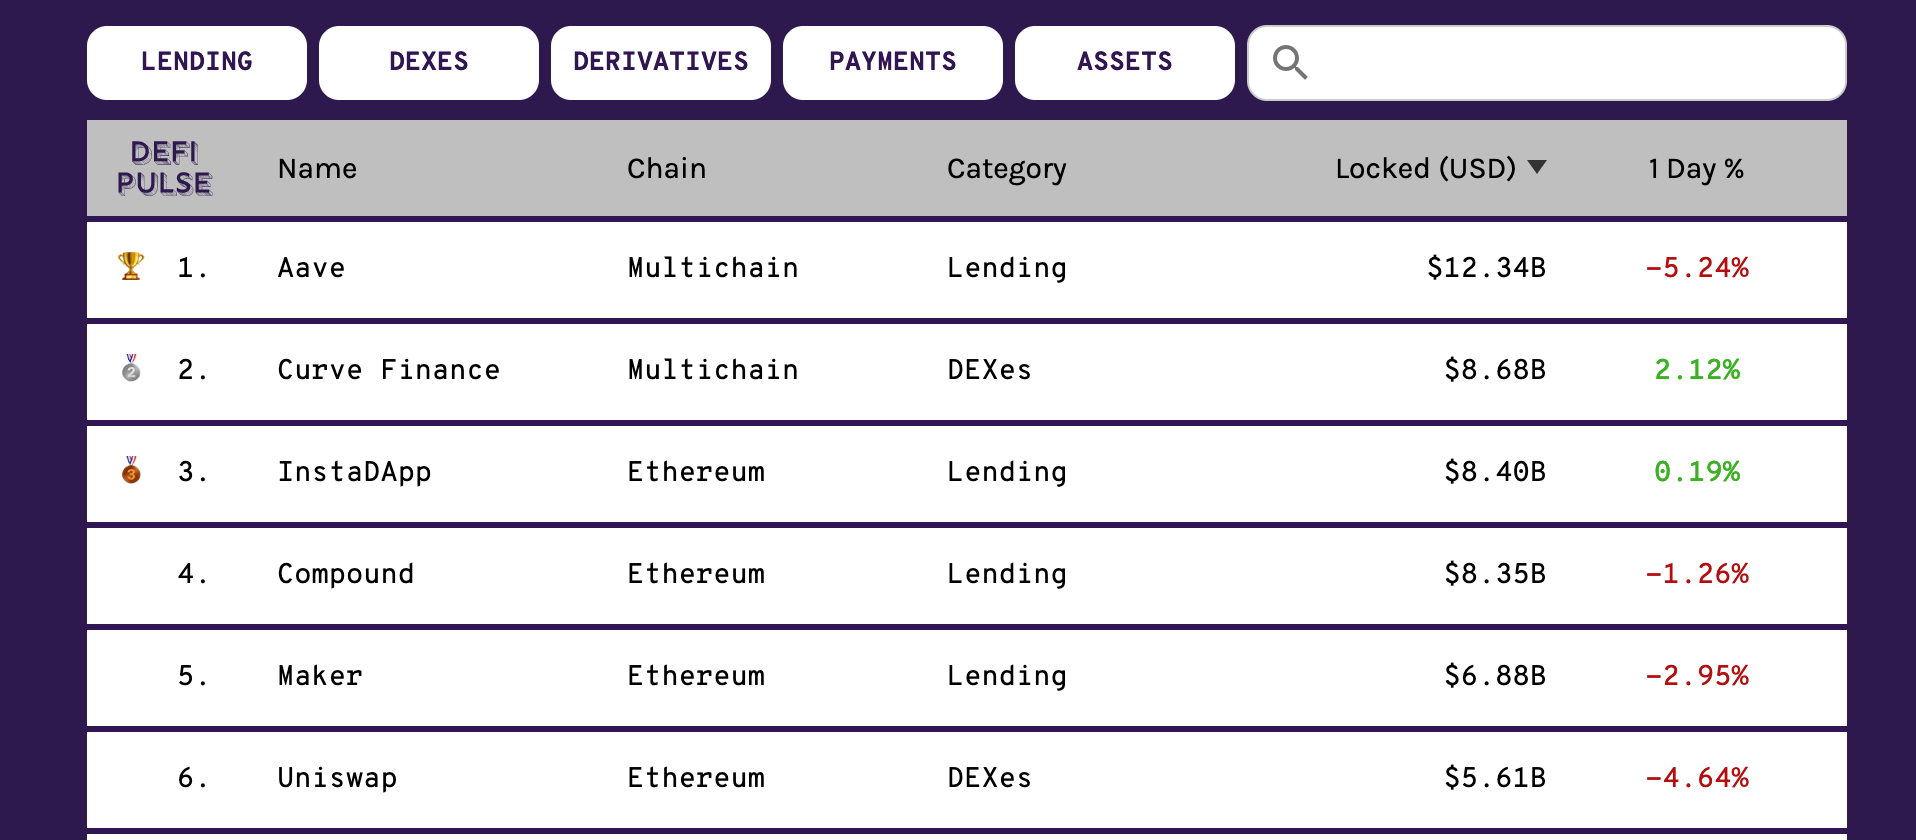This screenshot has width=1916, height=840.
Task: Open the Aave project link
Action: pyautogui.click(x=311, y=268)
